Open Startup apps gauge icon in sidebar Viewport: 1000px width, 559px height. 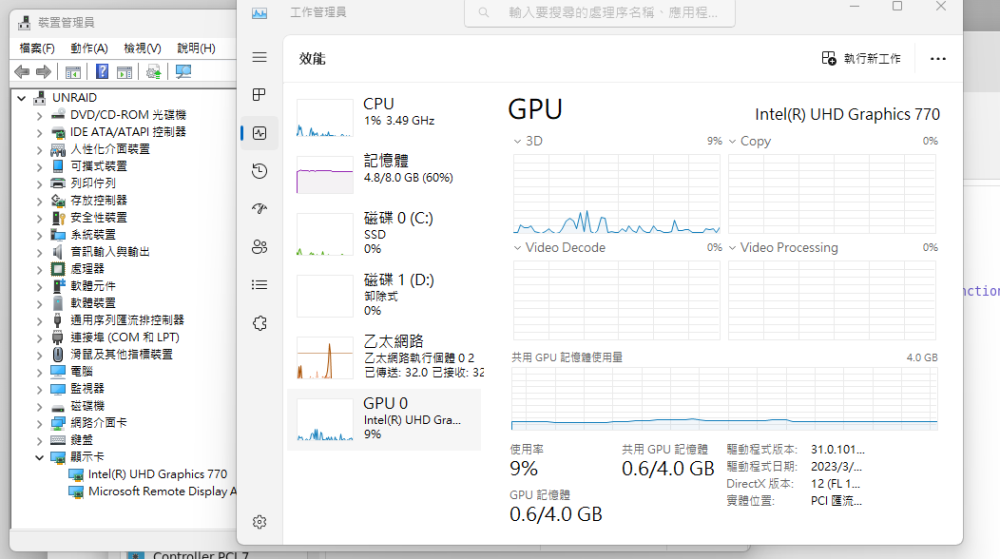pos(260,208)
